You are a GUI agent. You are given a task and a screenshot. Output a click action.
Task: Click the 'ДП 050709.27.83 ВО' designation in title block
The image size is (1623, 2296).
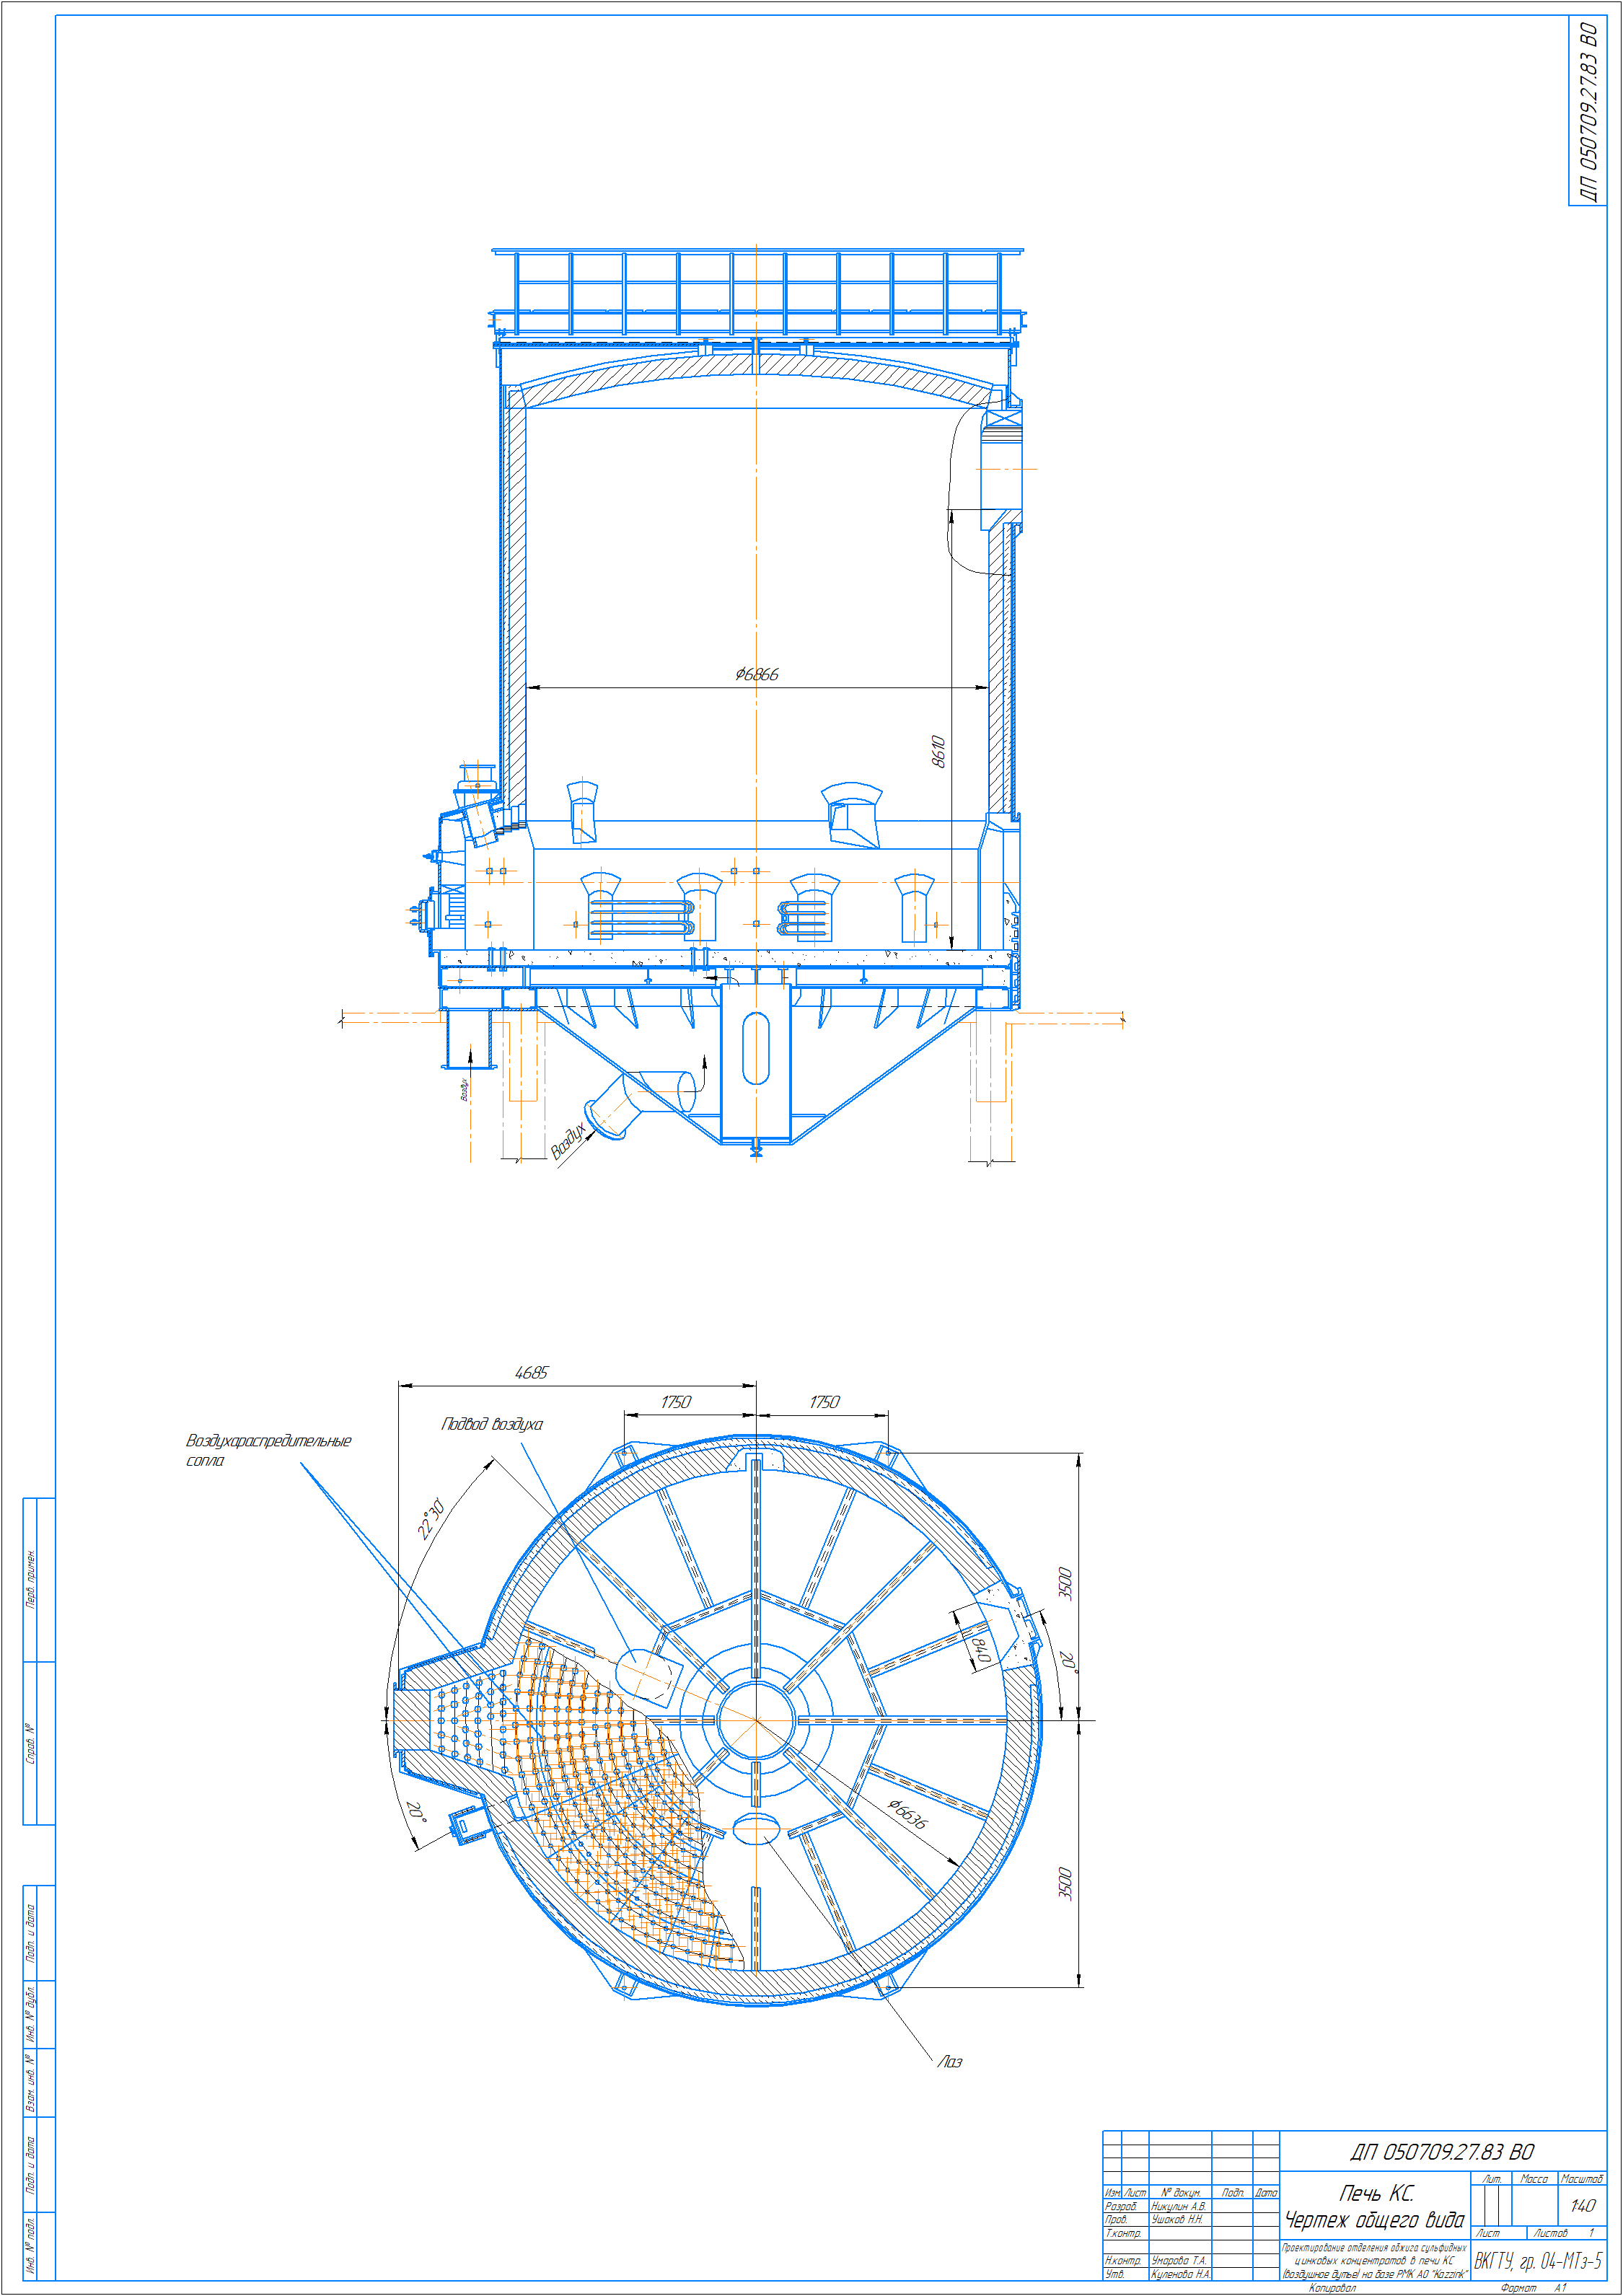tap(1441, 2151)
